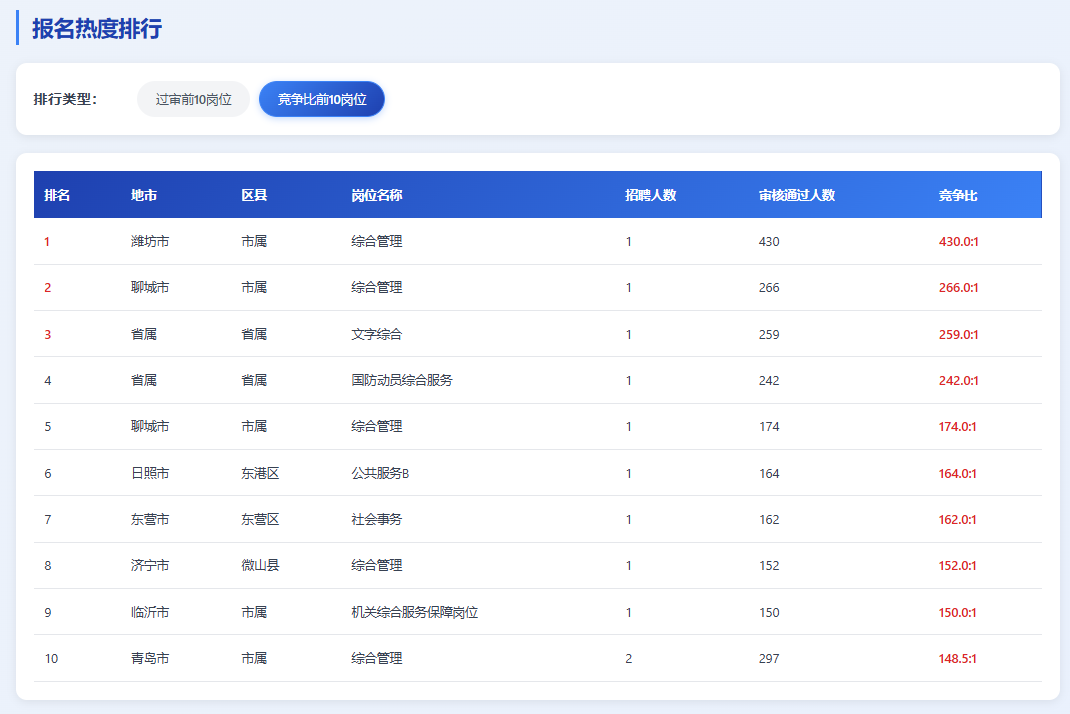
Task: Click the 审核通过人数 column header
Action: pos(797,195)
